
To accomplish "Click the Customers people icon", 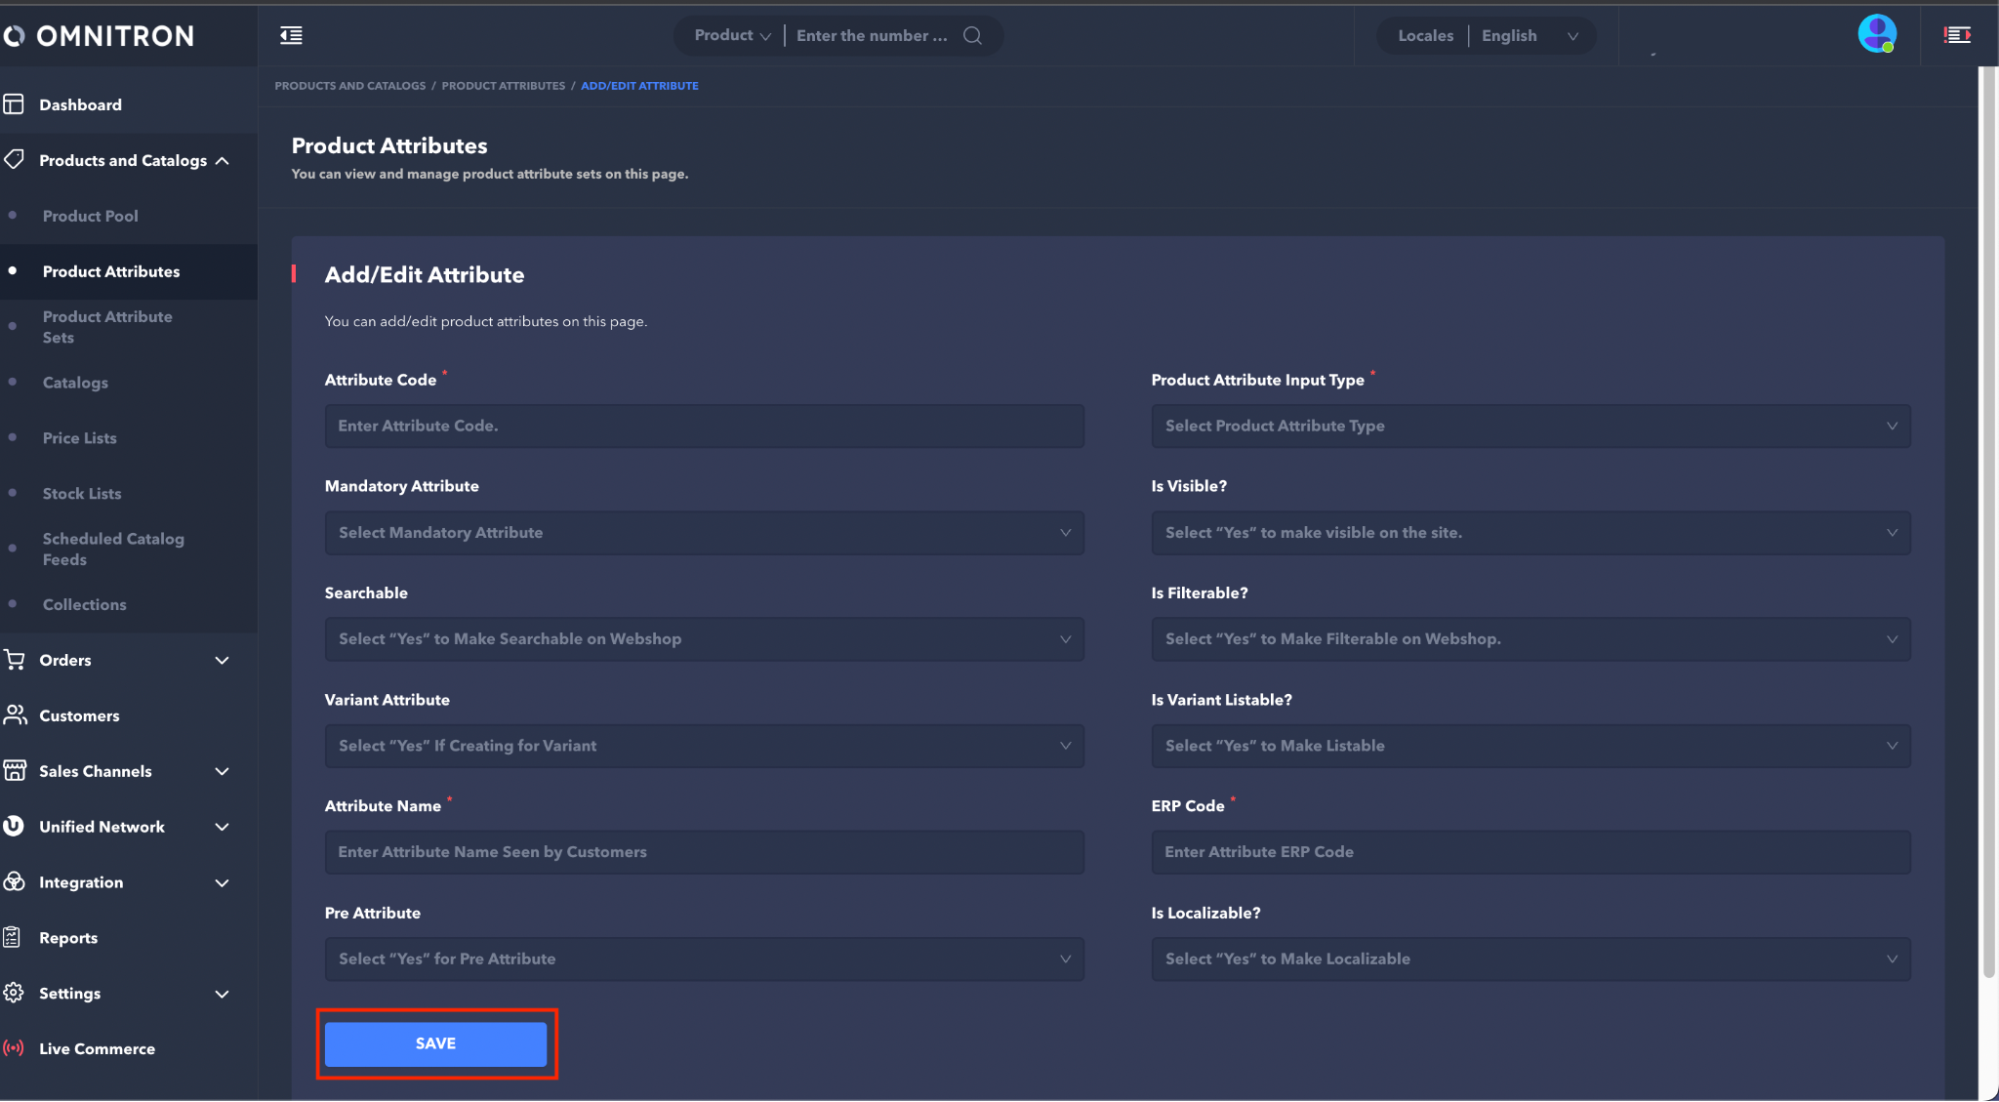I will coord(14,715).
